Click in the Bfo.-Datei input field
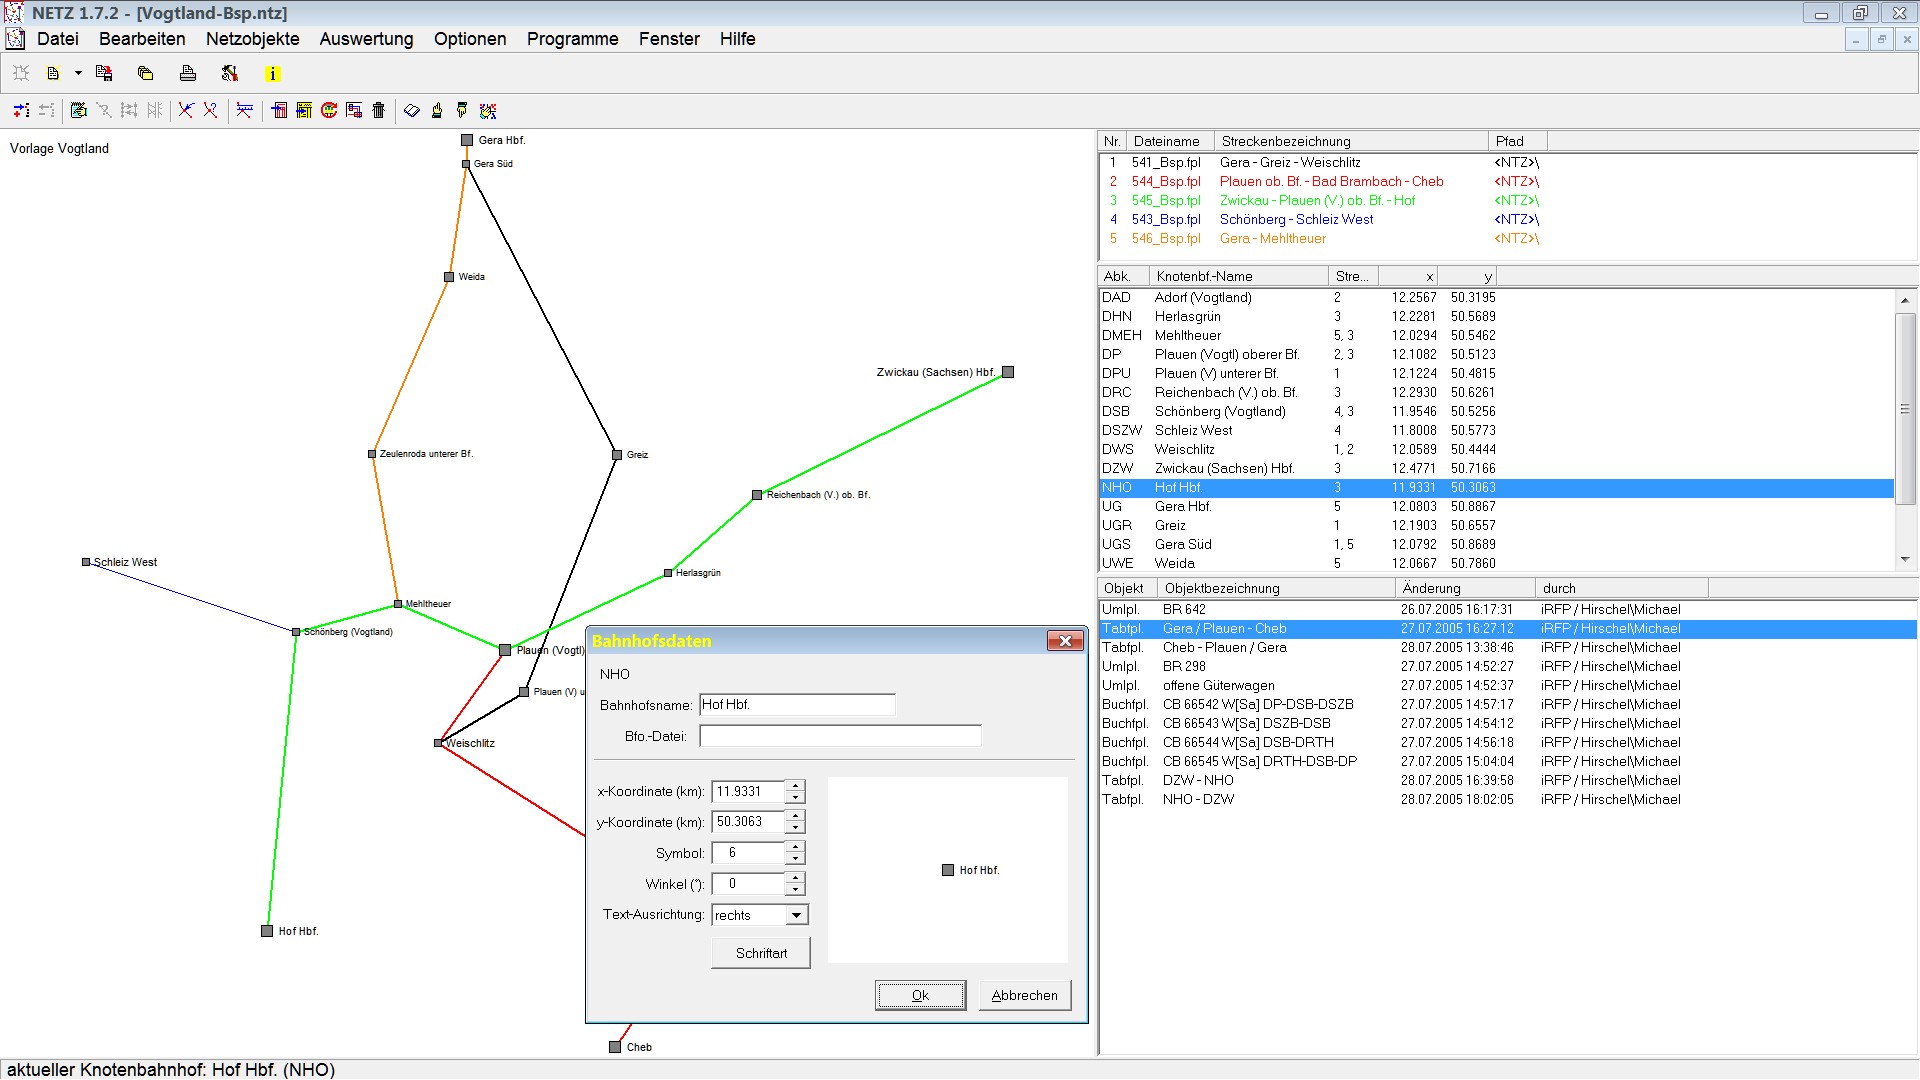 (840, 737)
